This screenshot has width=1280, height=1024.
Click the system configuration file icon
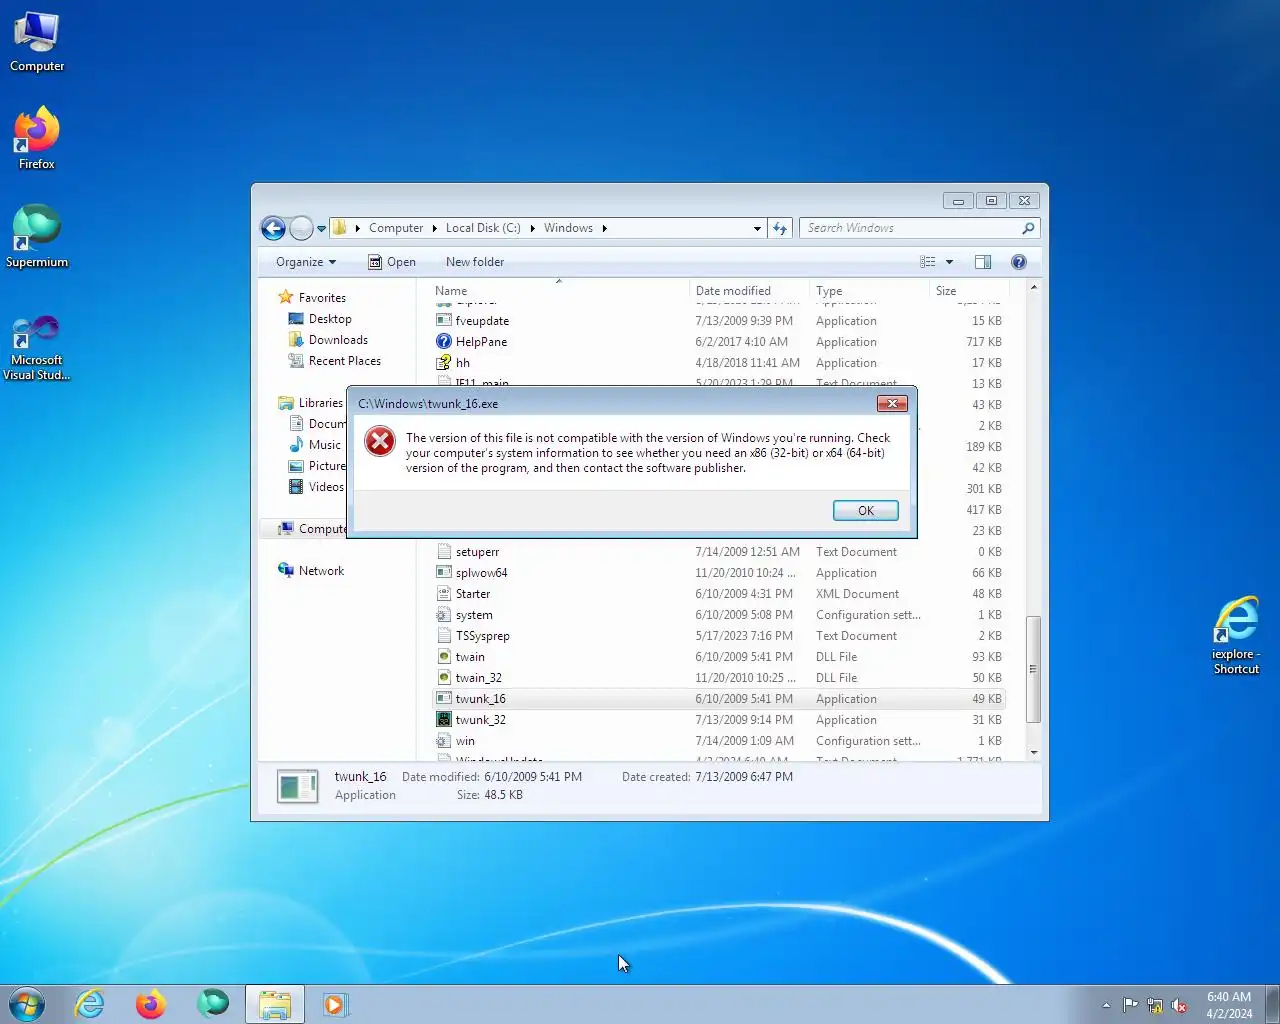[x=444, y=615]
